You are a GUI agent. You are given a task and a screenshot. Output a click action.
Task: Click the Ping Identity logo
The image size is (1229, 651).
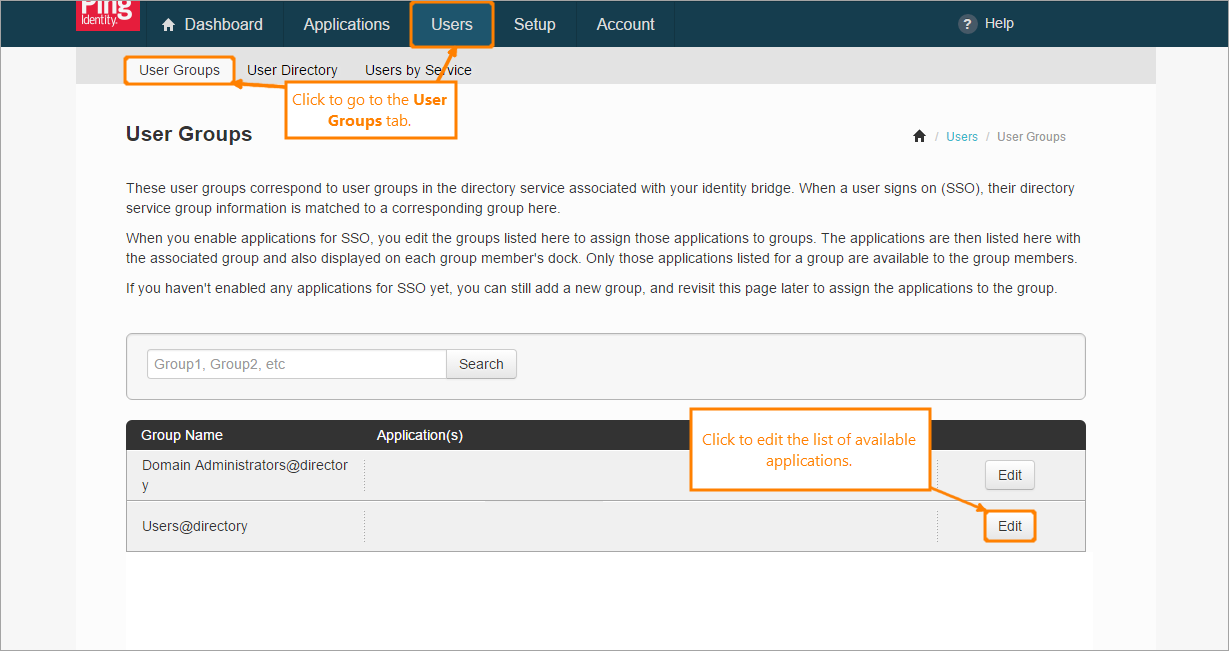click(x=107, y=15)
